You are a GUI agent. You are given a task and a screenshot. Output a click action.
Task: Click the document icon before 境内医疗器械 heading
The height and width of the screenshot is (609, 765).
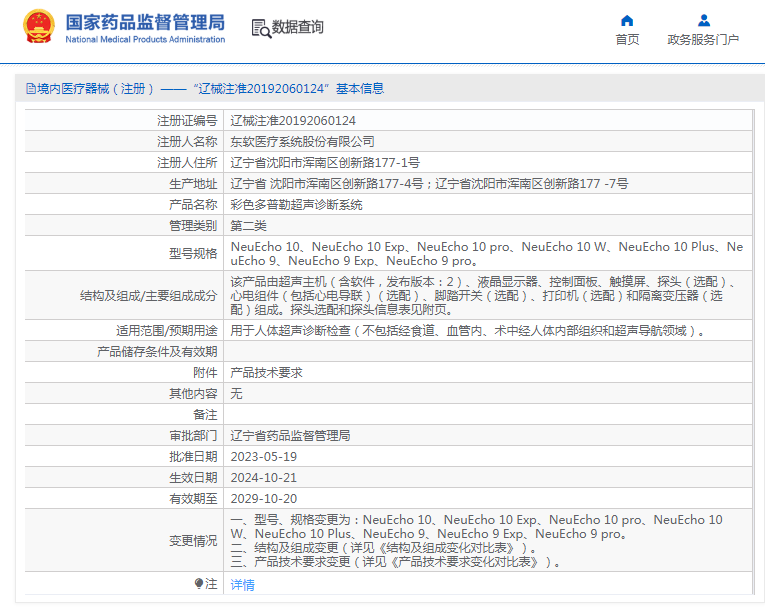coord(30,89)
